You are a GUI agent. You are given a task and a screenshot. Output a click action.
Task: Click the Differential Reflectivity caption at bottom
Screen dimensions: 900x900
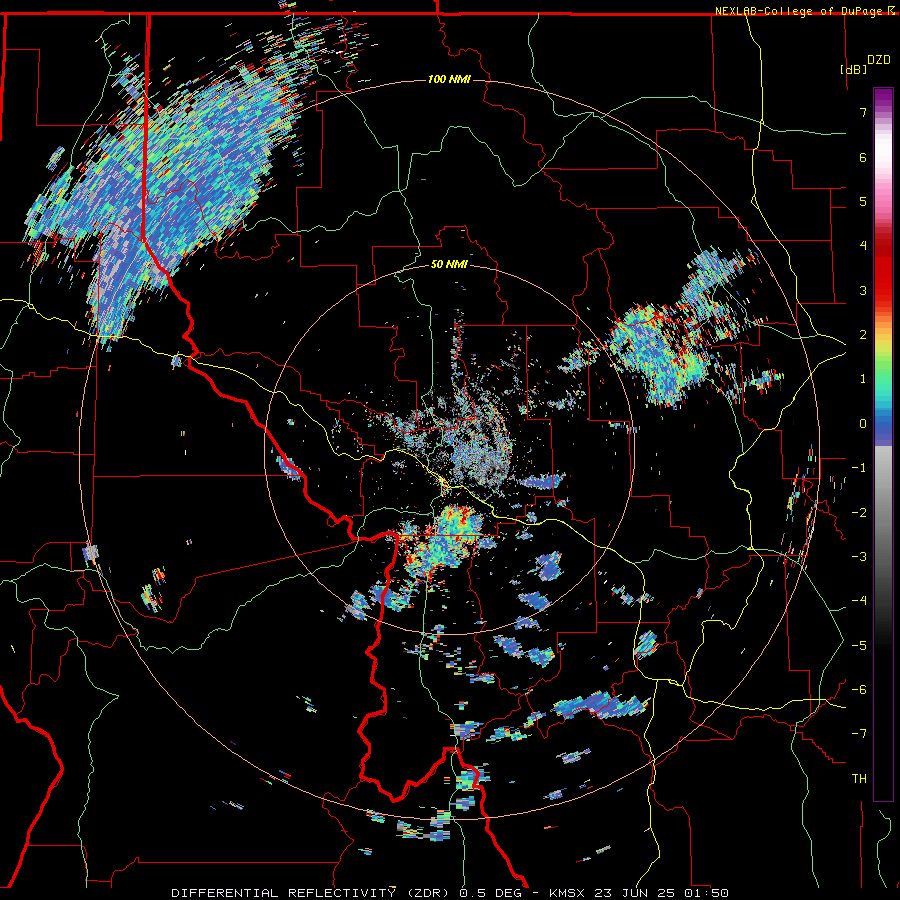450,893
